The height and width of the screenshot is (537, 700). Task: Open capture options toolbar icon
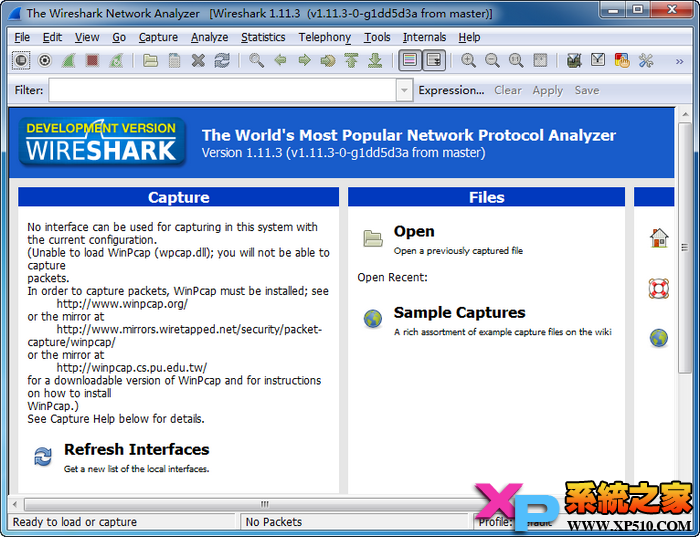tap(45, 60)
